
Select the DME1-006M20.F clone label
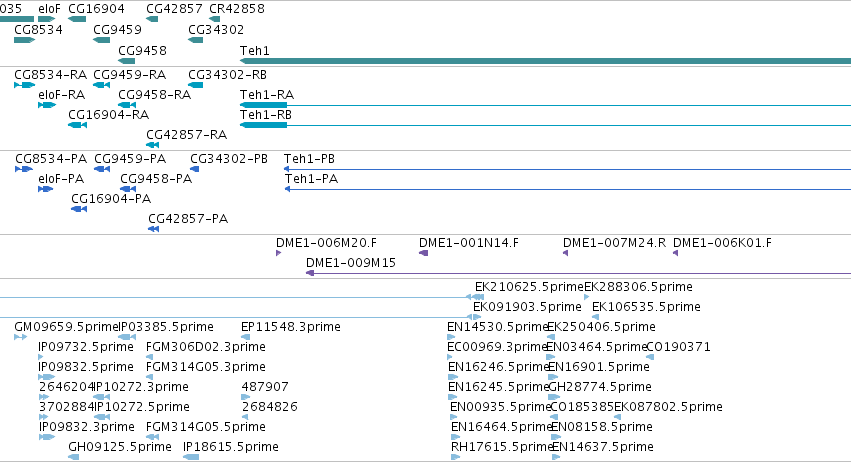(326, 243)
